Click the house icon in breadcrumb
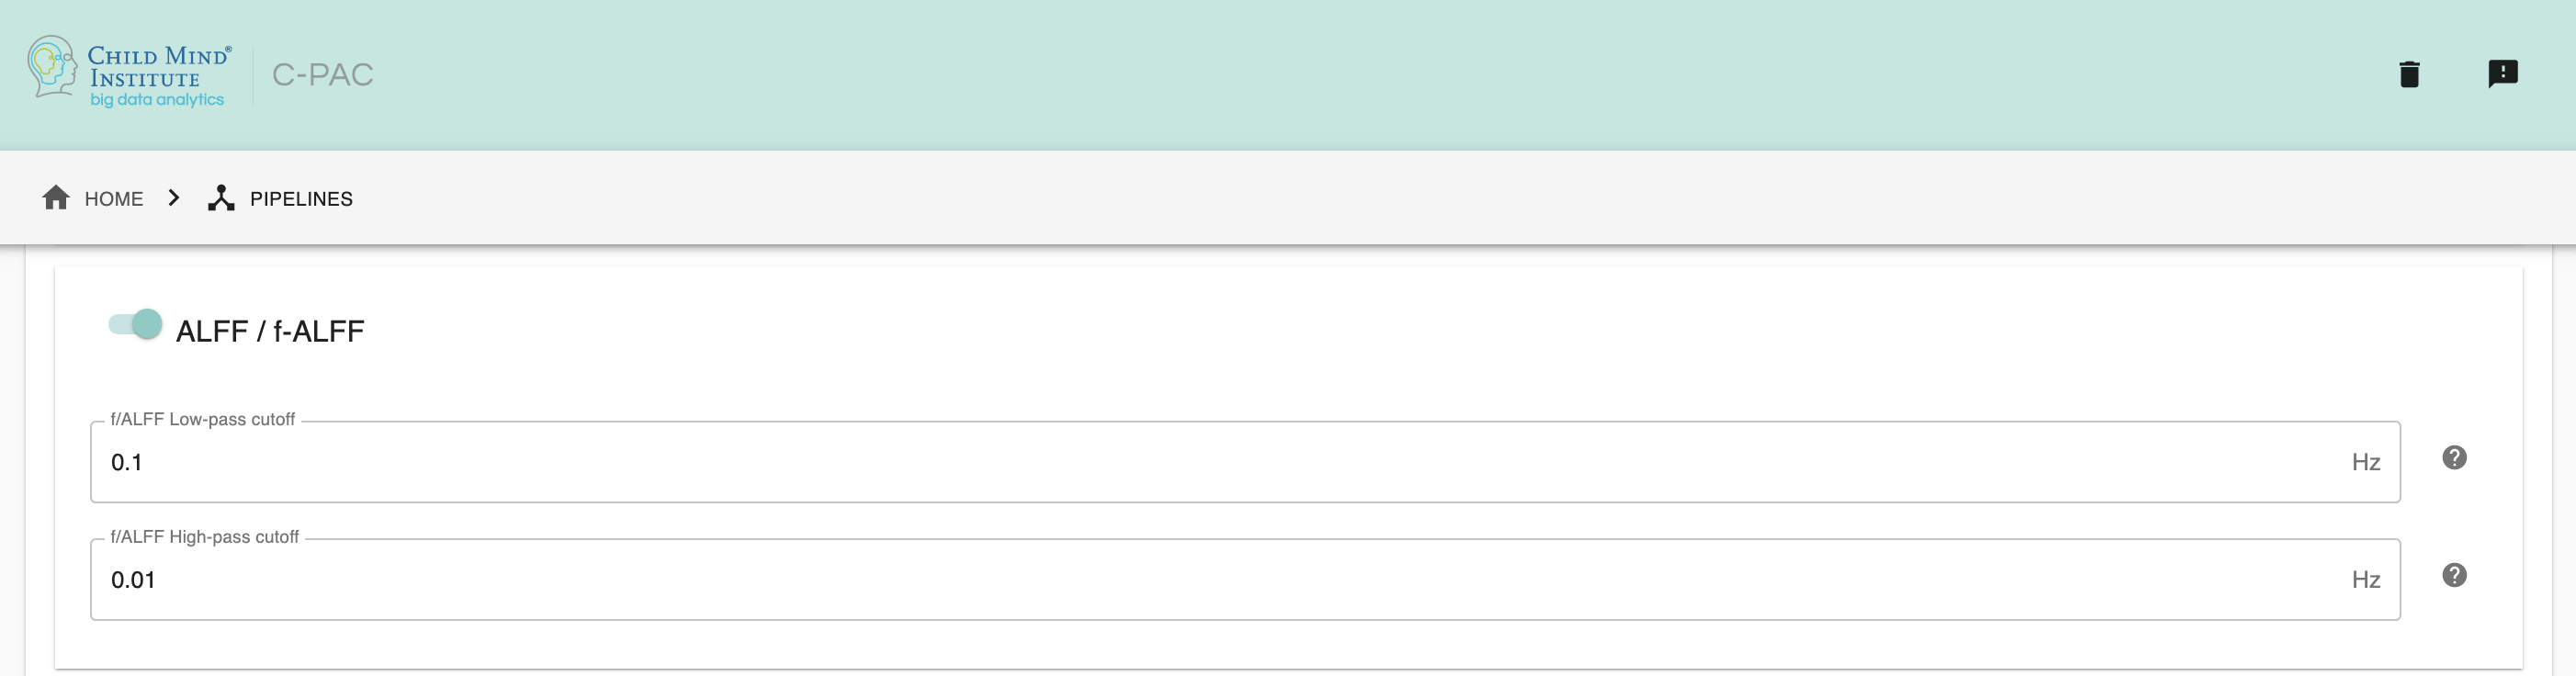The width and height of the screenshot is (2576, 676). pyautogui.click(x=56, y=198)
